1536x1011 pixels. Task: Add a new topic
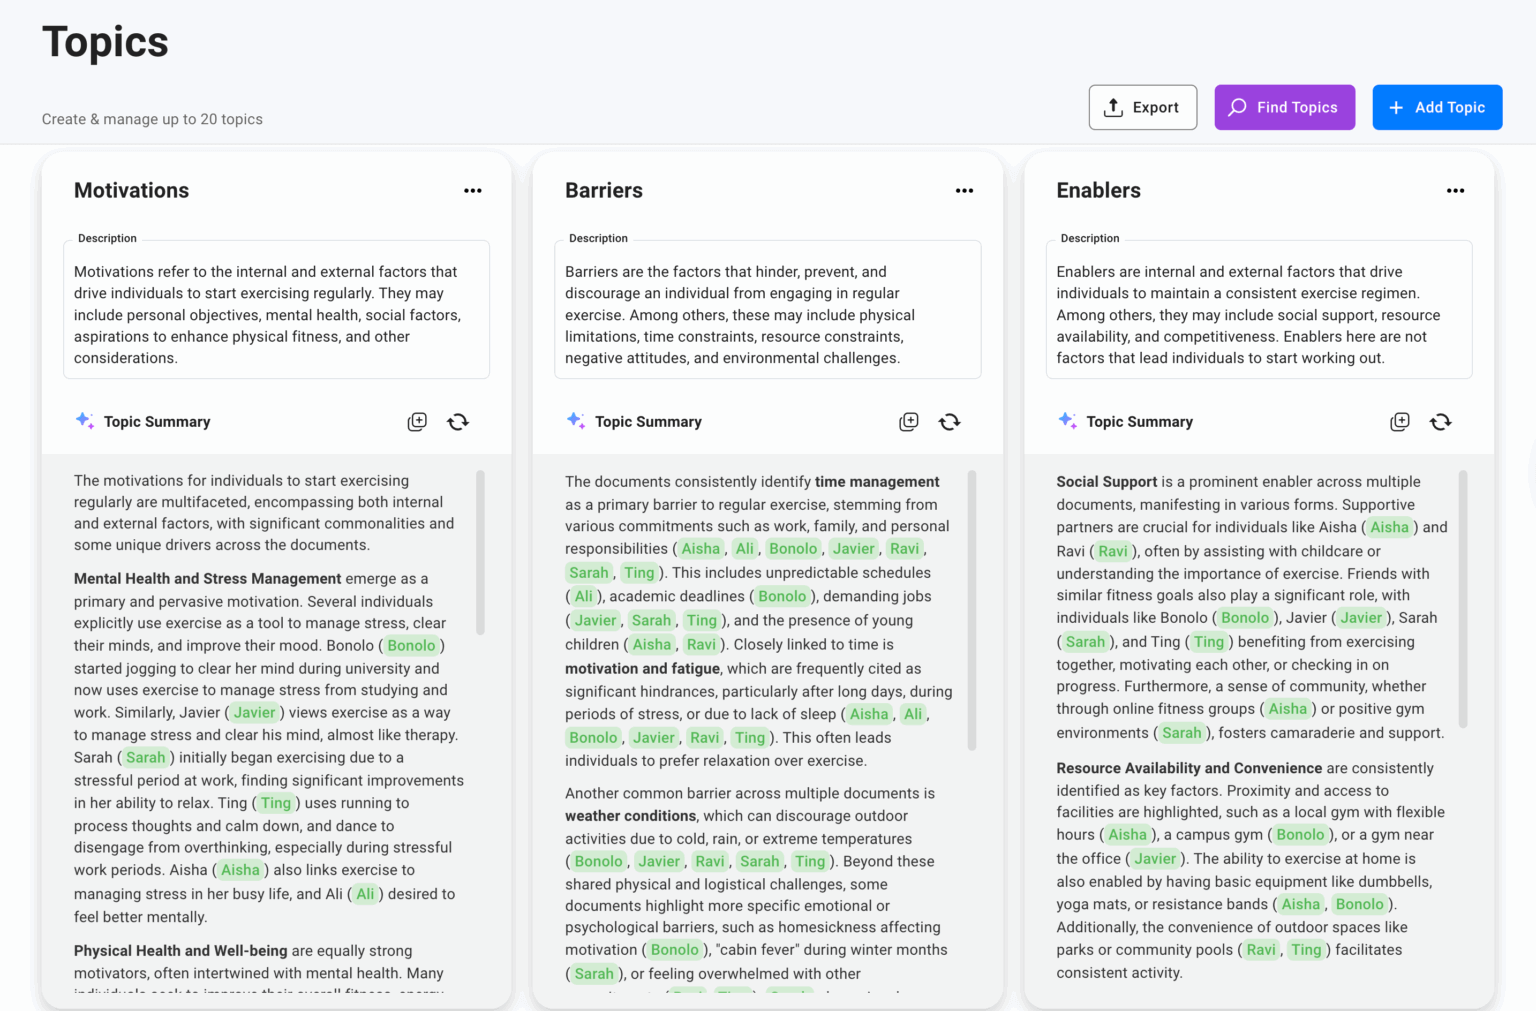coord(1436,107)
